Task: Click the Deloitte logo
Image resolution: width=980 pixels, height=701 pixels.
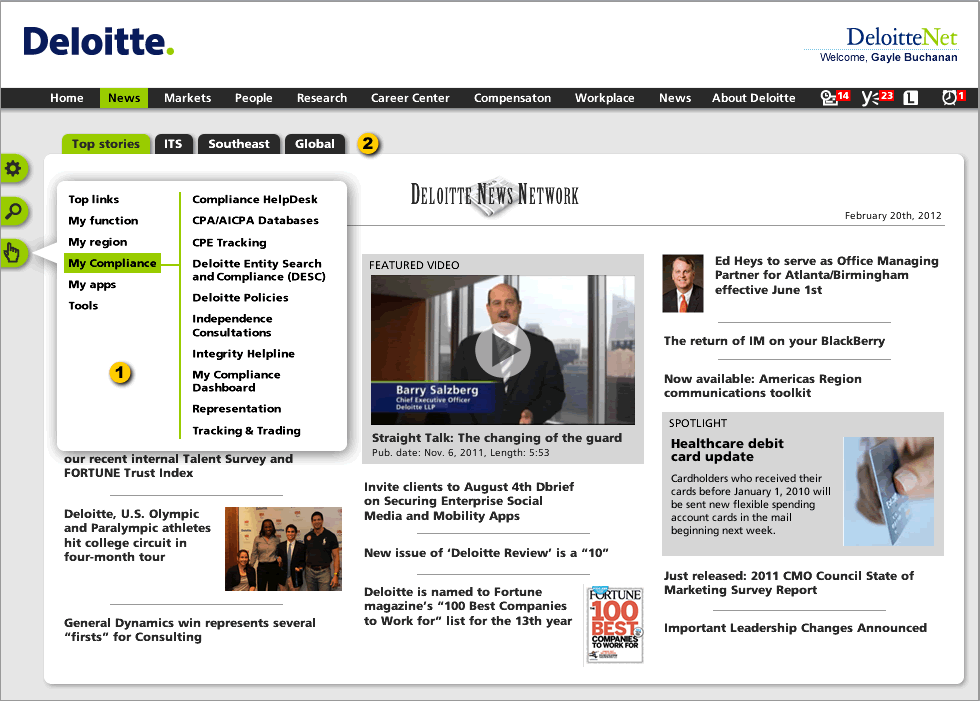Action: [99, 42]
